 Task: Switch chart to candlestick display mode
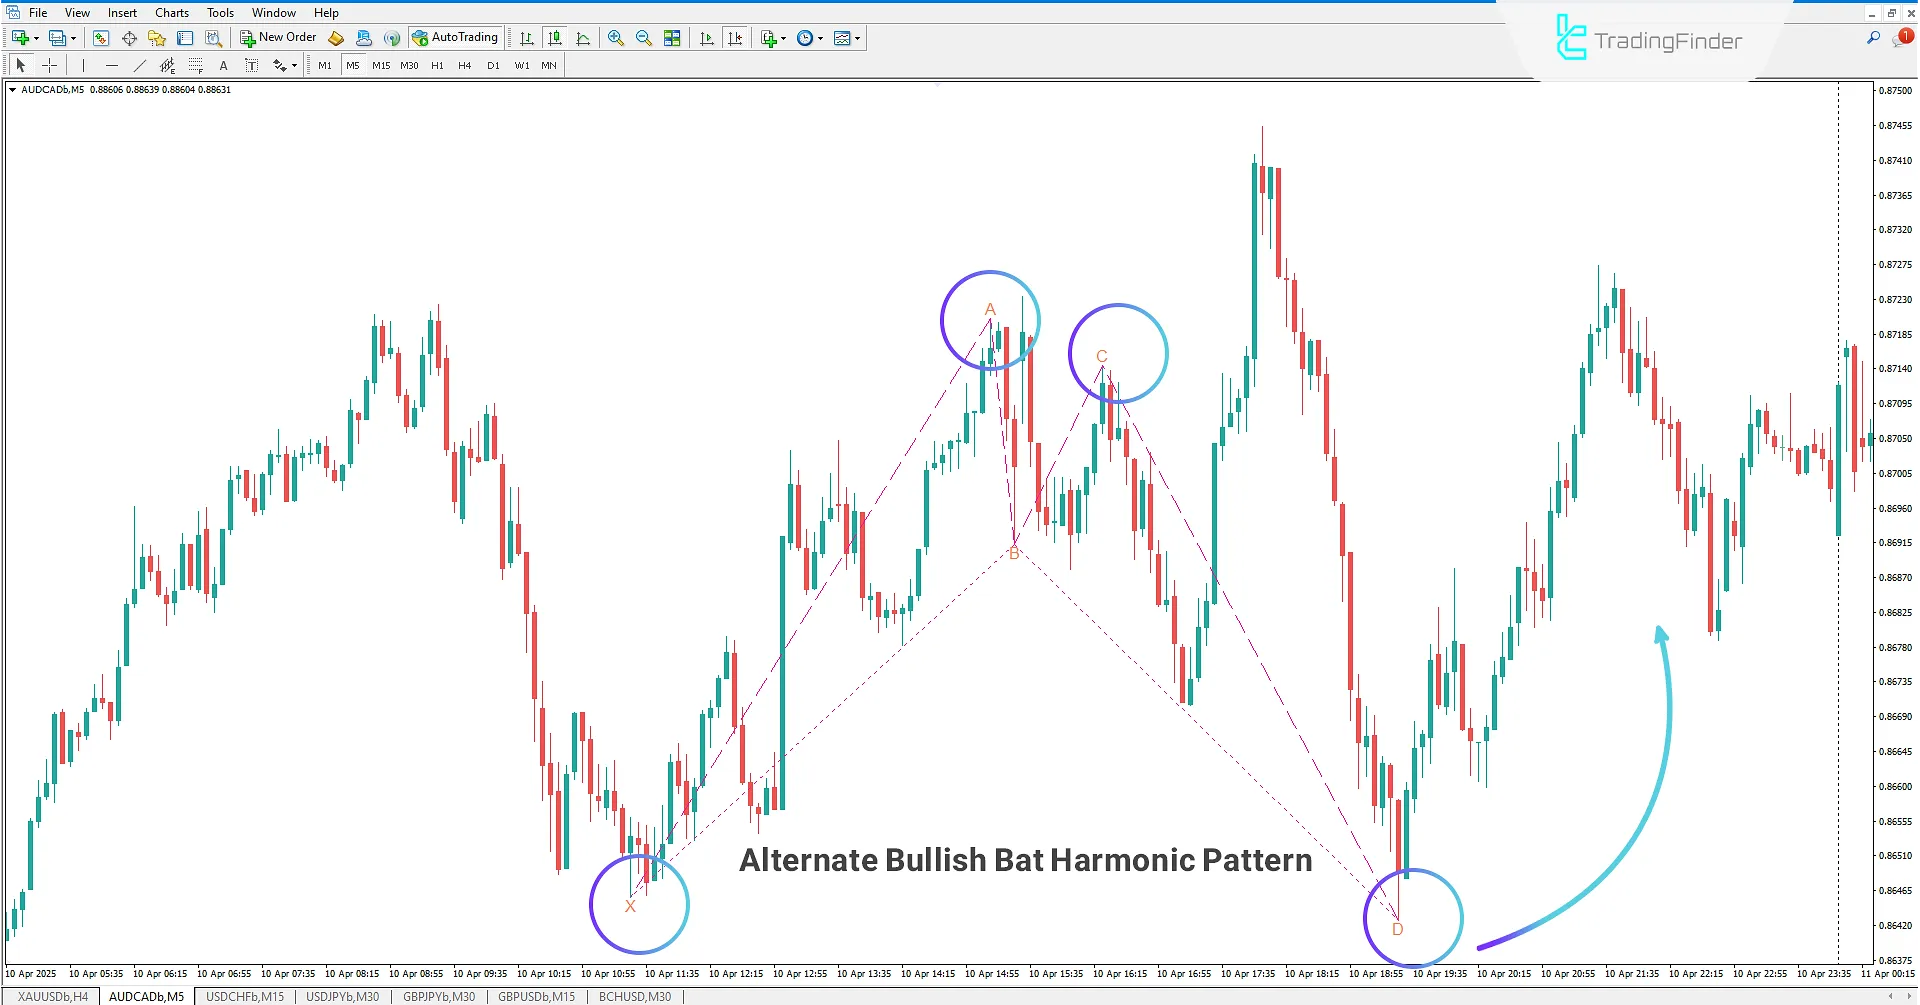point(555,37)
